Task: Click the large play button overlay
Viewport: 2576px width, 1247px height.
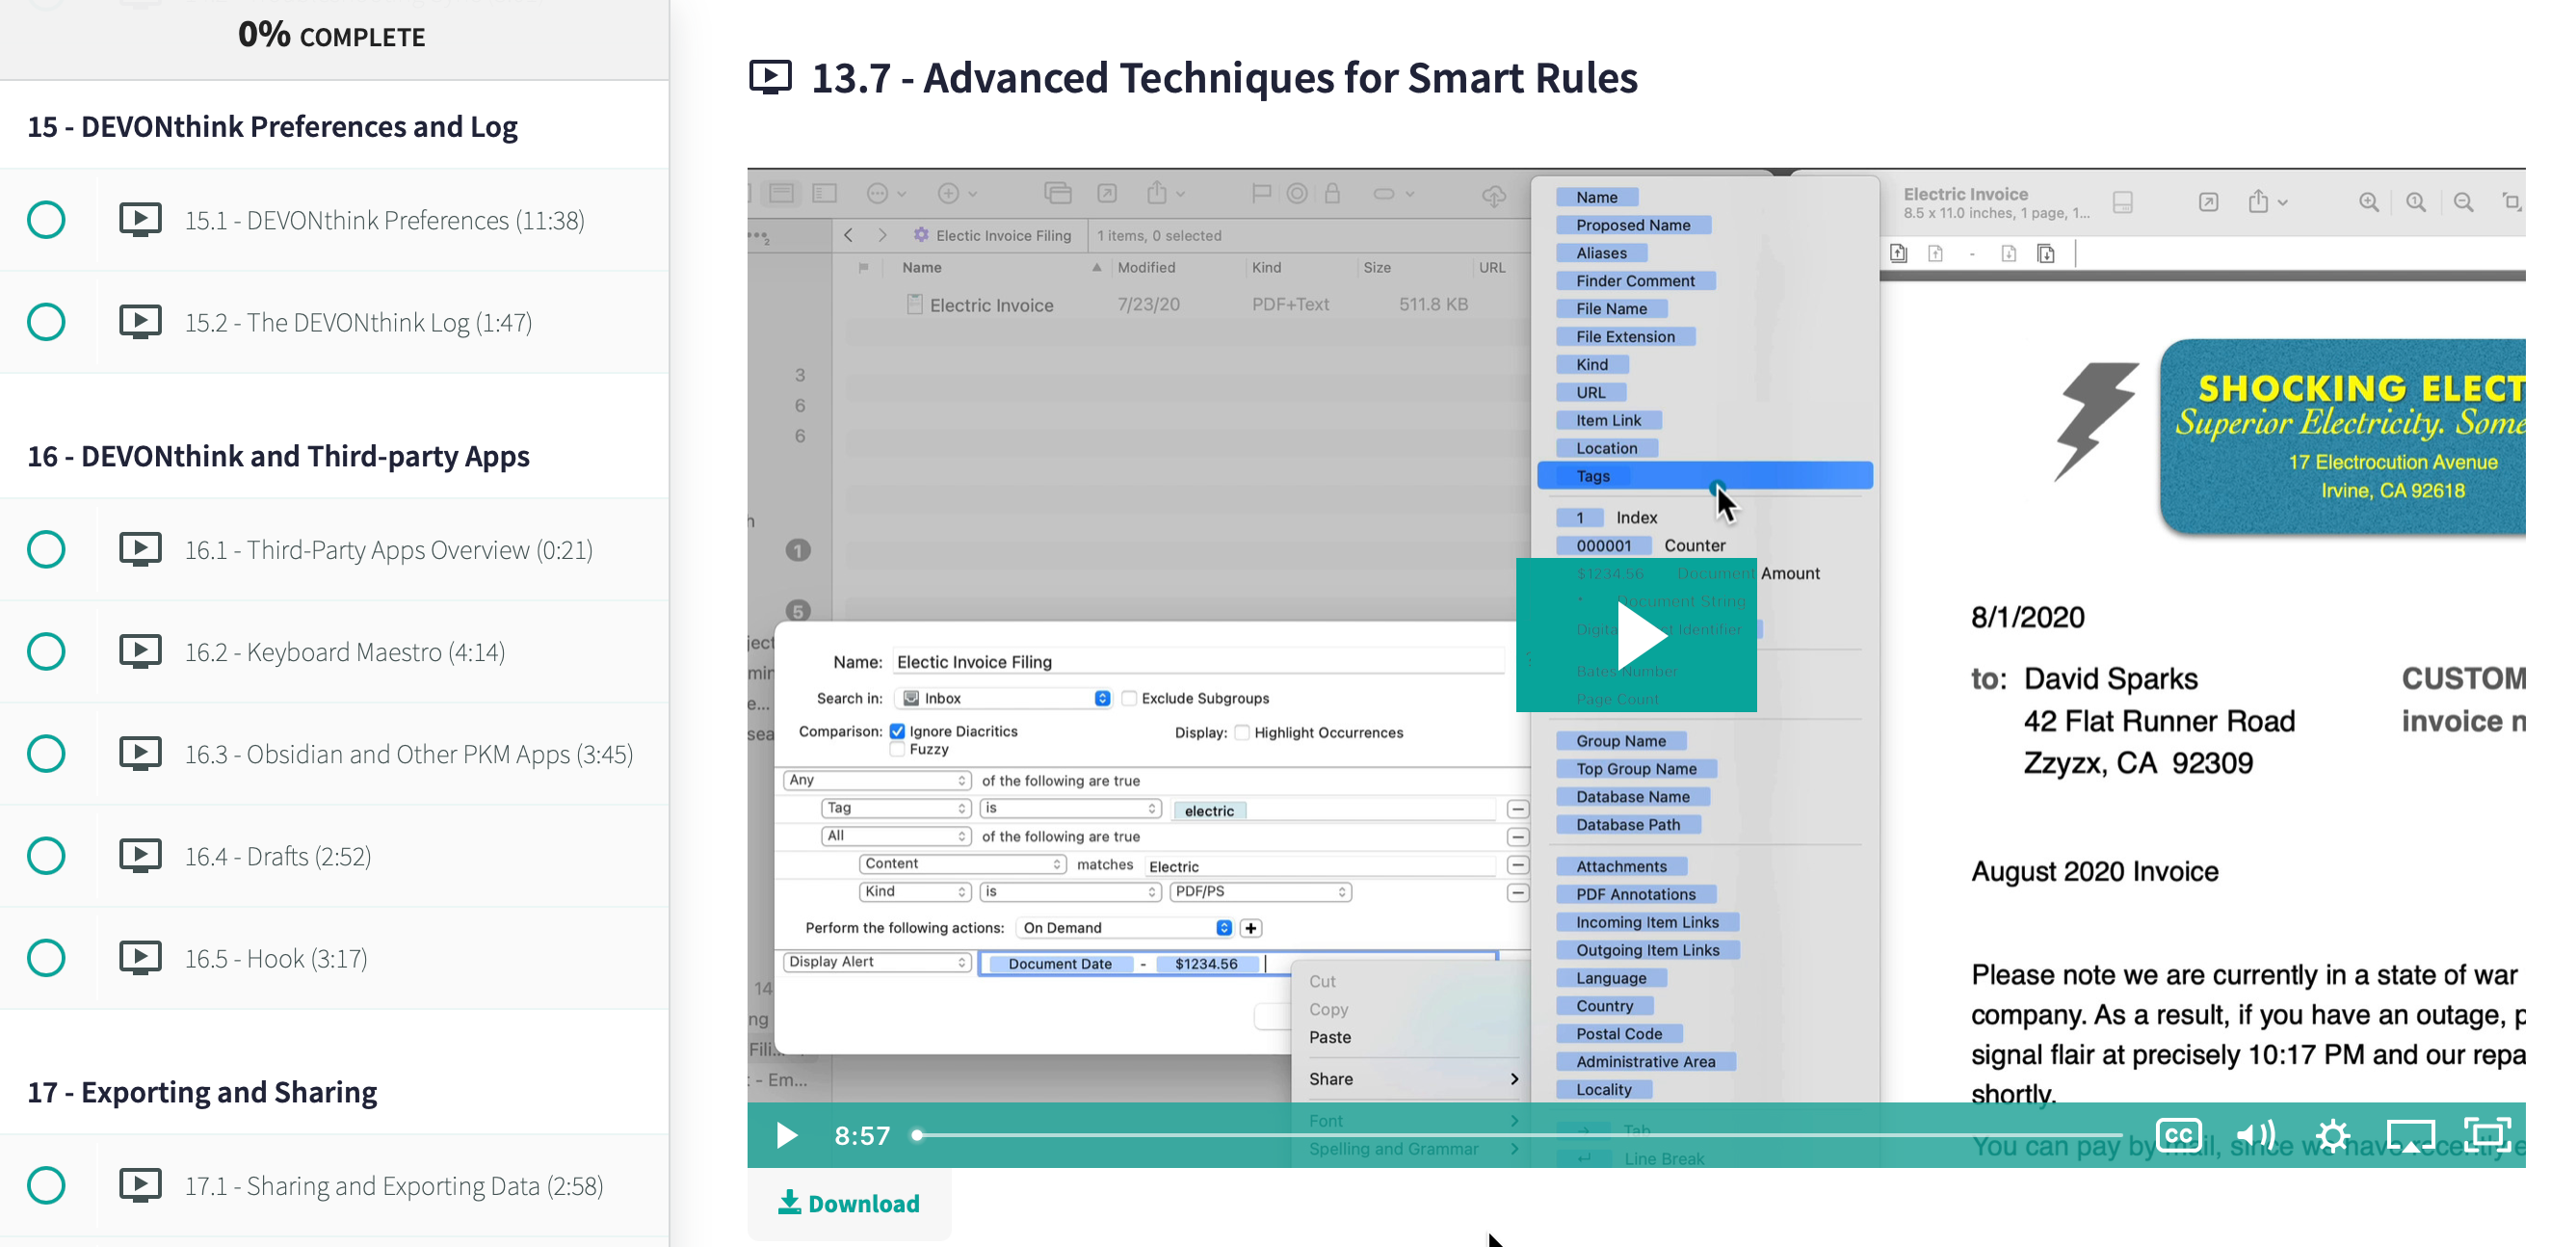Action: pyautogui.click(x=1636, y=635)
